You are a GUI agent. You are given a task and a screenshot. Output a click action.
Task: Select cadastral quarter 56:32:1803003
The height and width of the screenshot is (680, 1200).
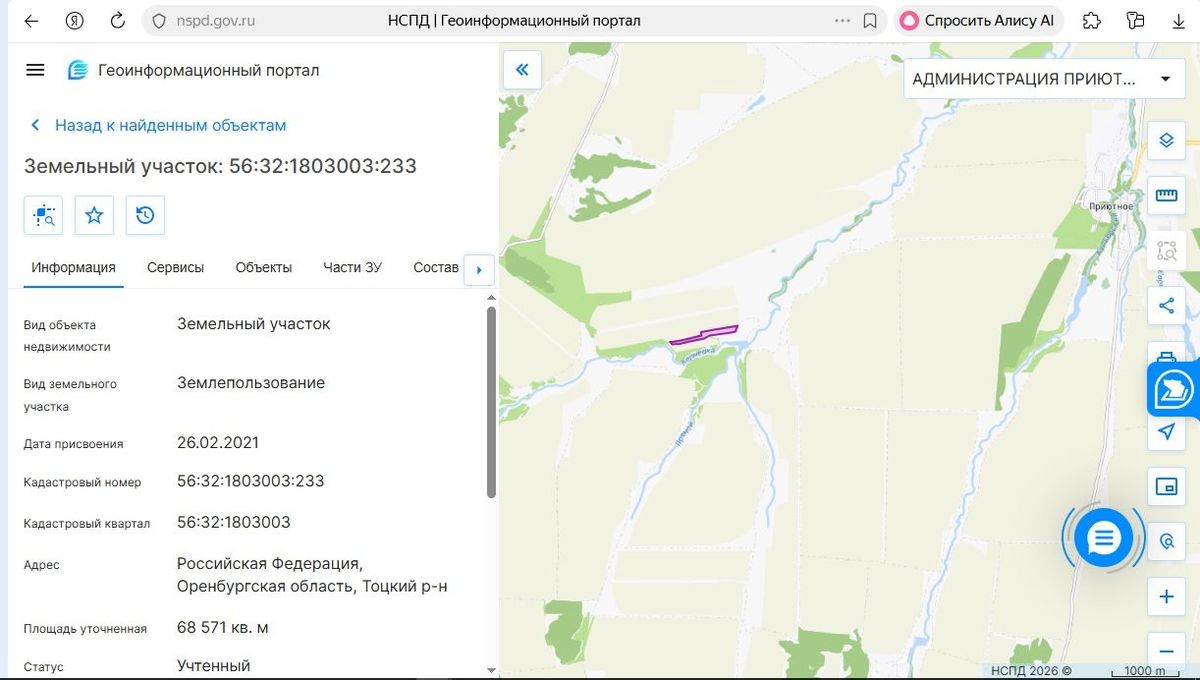(234, 522)
